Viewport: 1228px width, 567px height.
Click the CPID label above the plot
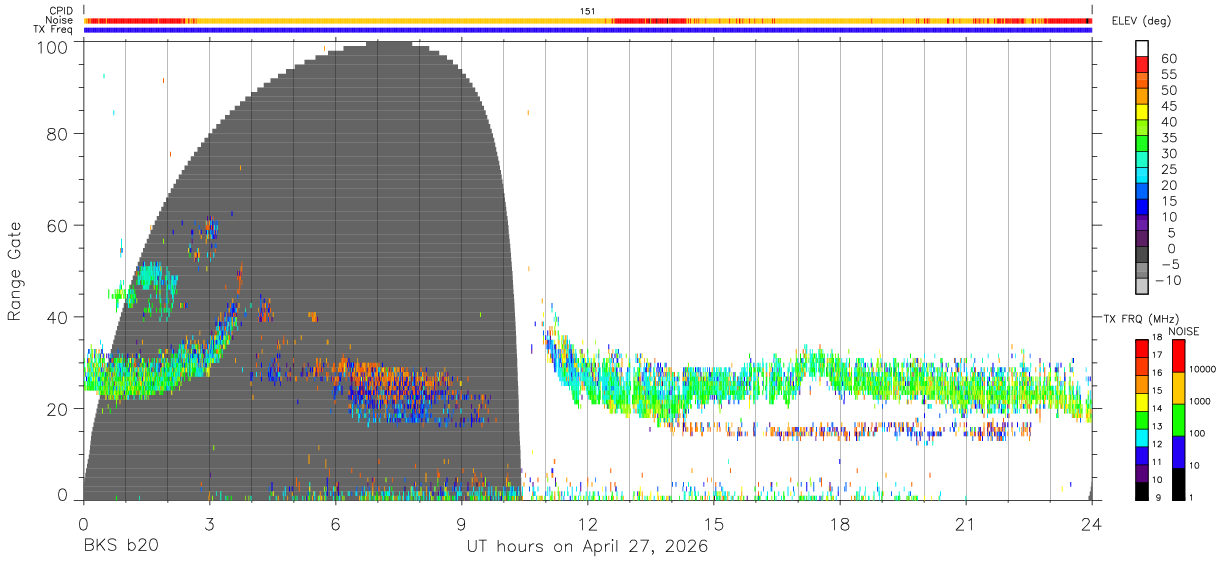point(60,10)
